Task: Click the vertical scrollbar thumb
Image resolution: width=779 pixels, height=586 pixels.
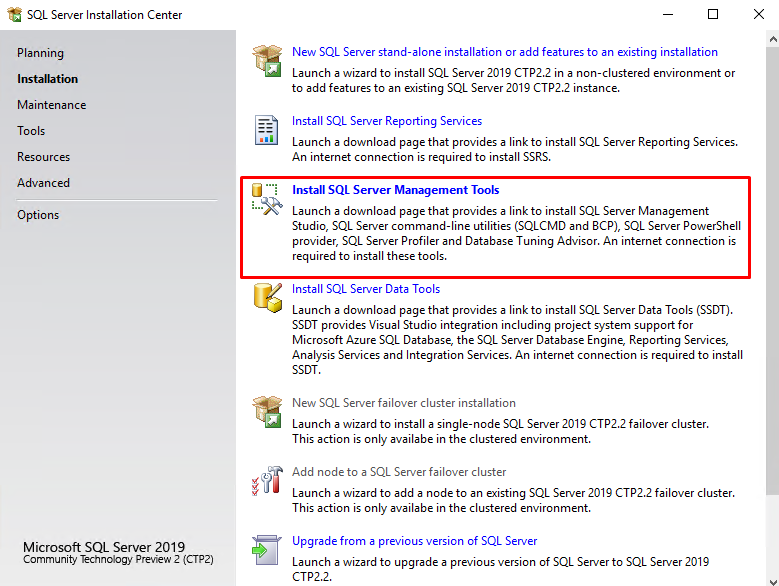Action: [773, 271]
